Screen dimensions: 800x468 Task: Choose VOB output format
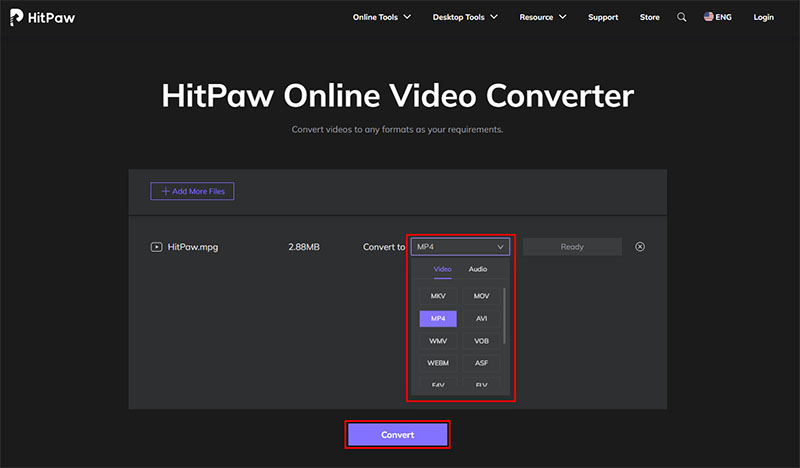pos(481,341)
